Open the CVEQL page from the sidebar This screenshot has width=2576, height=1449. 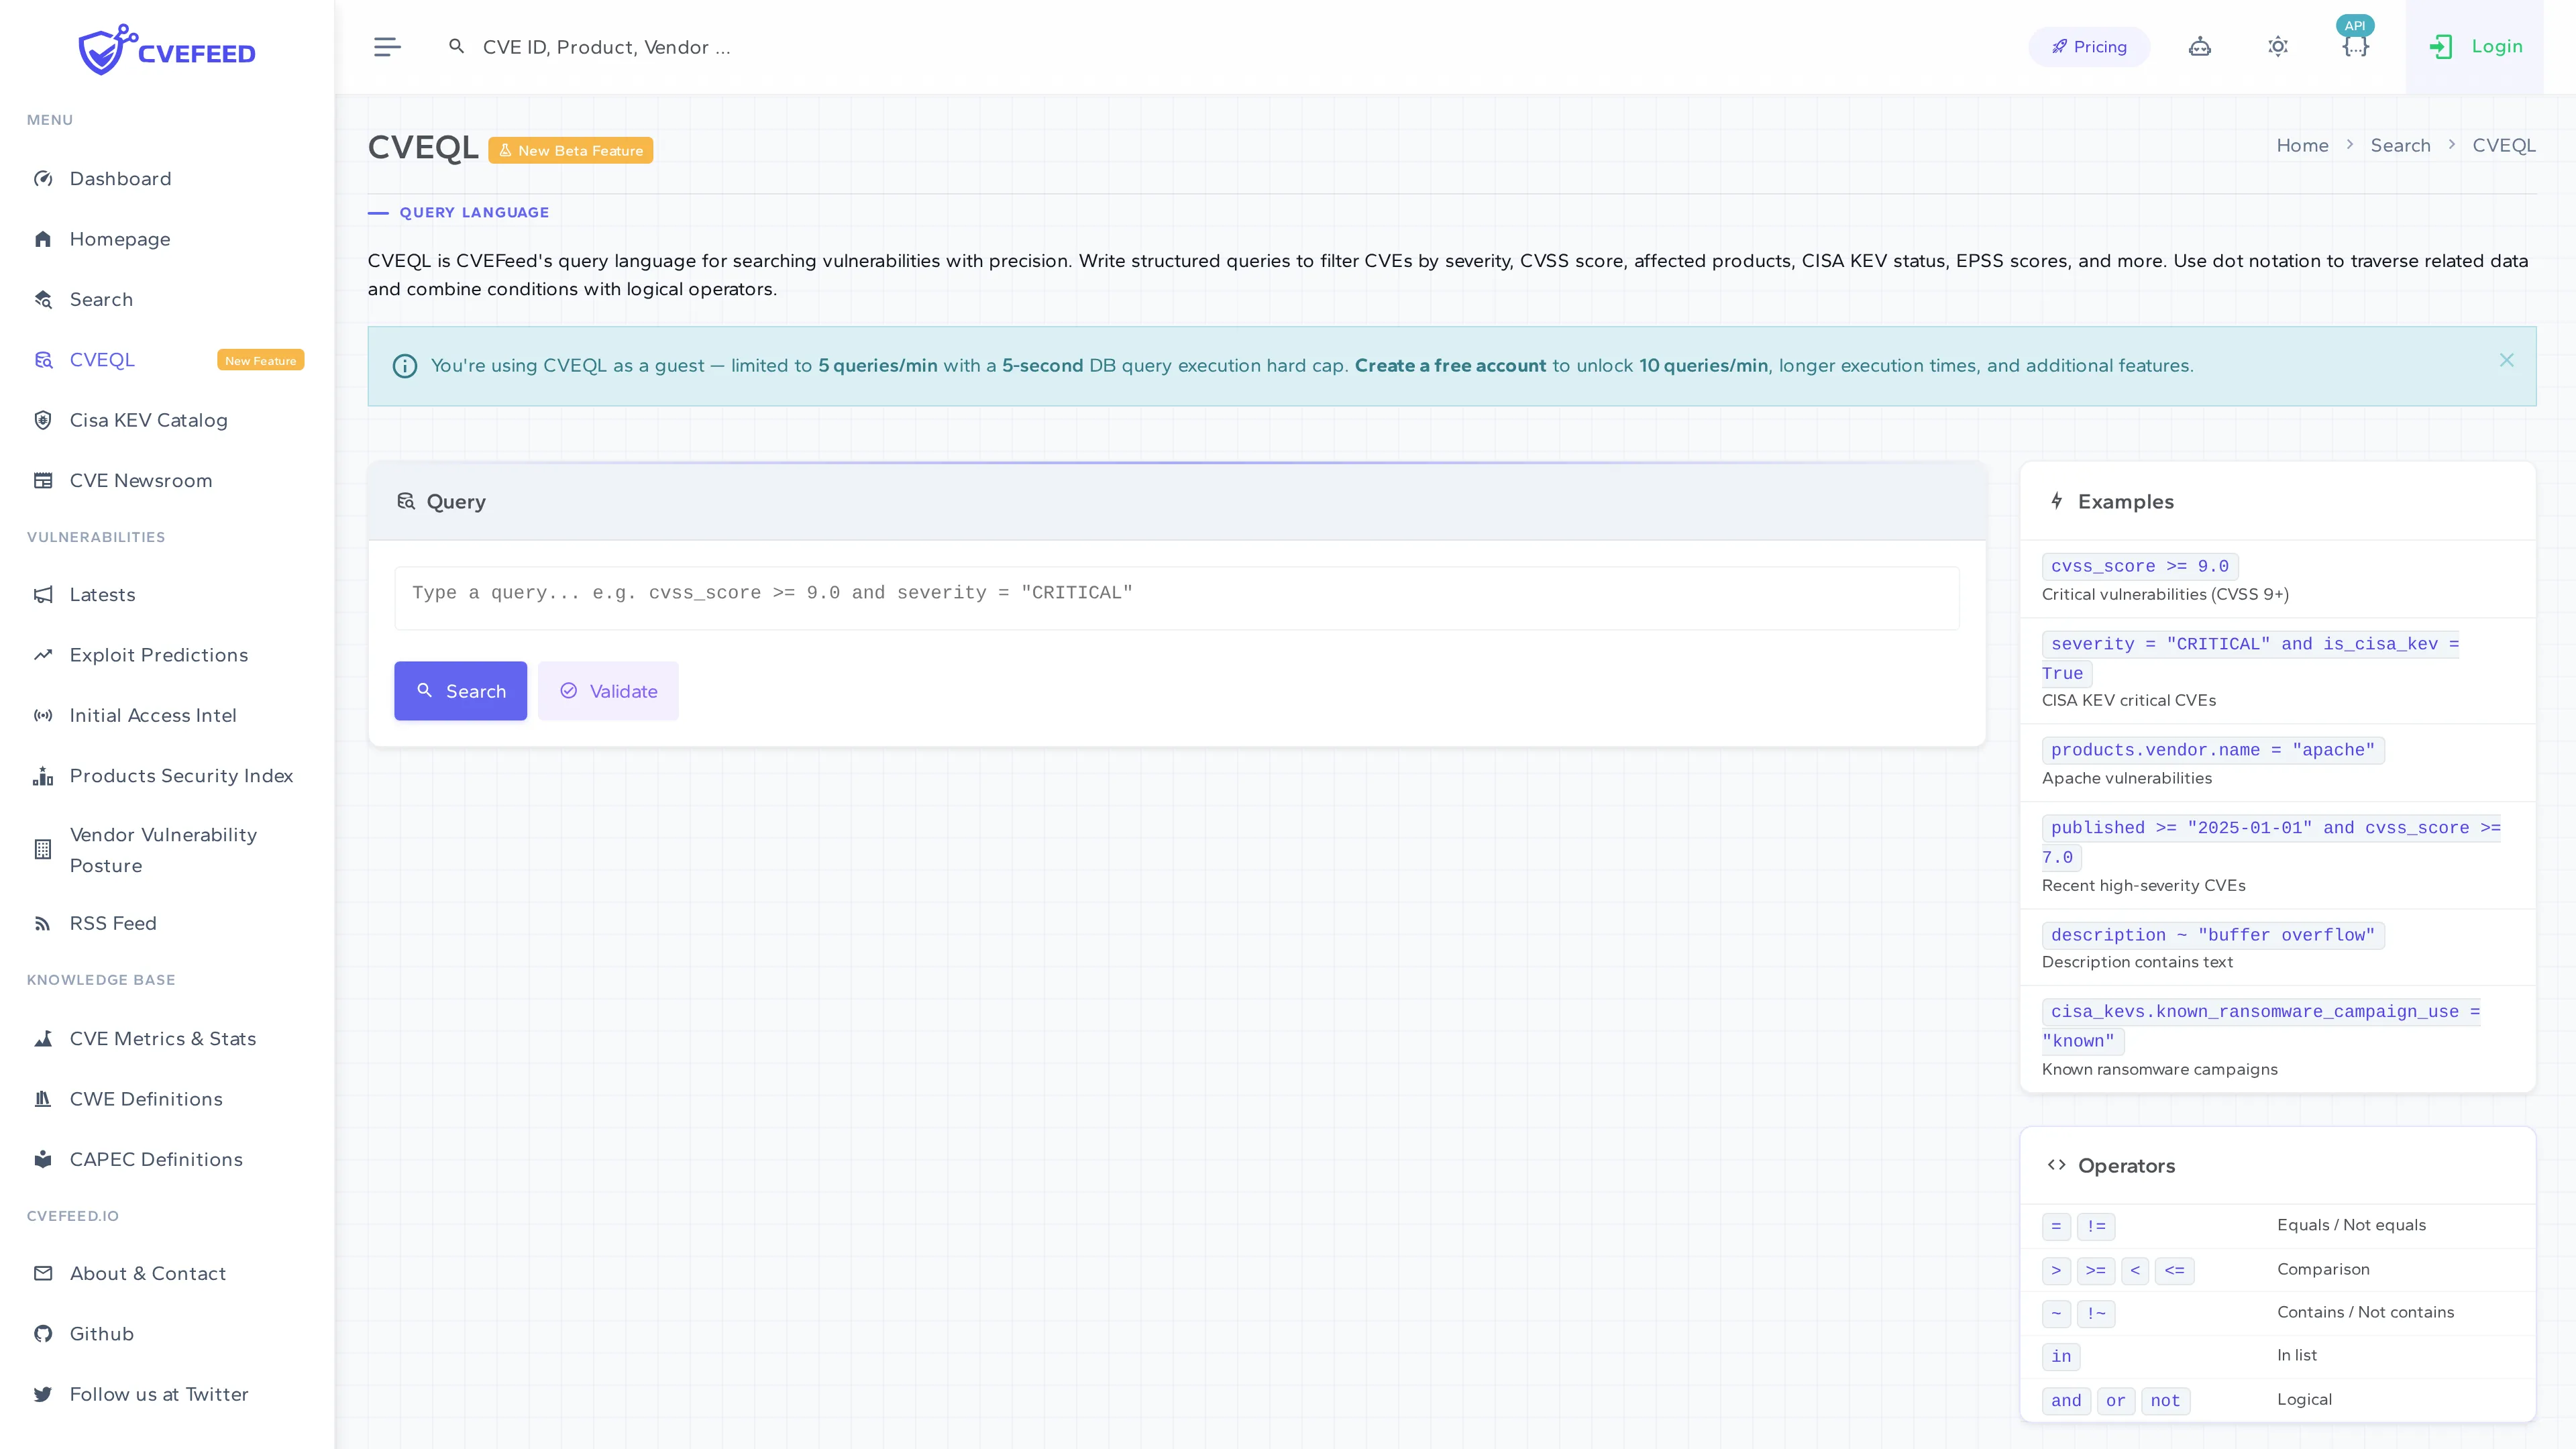tap(102, 359)
